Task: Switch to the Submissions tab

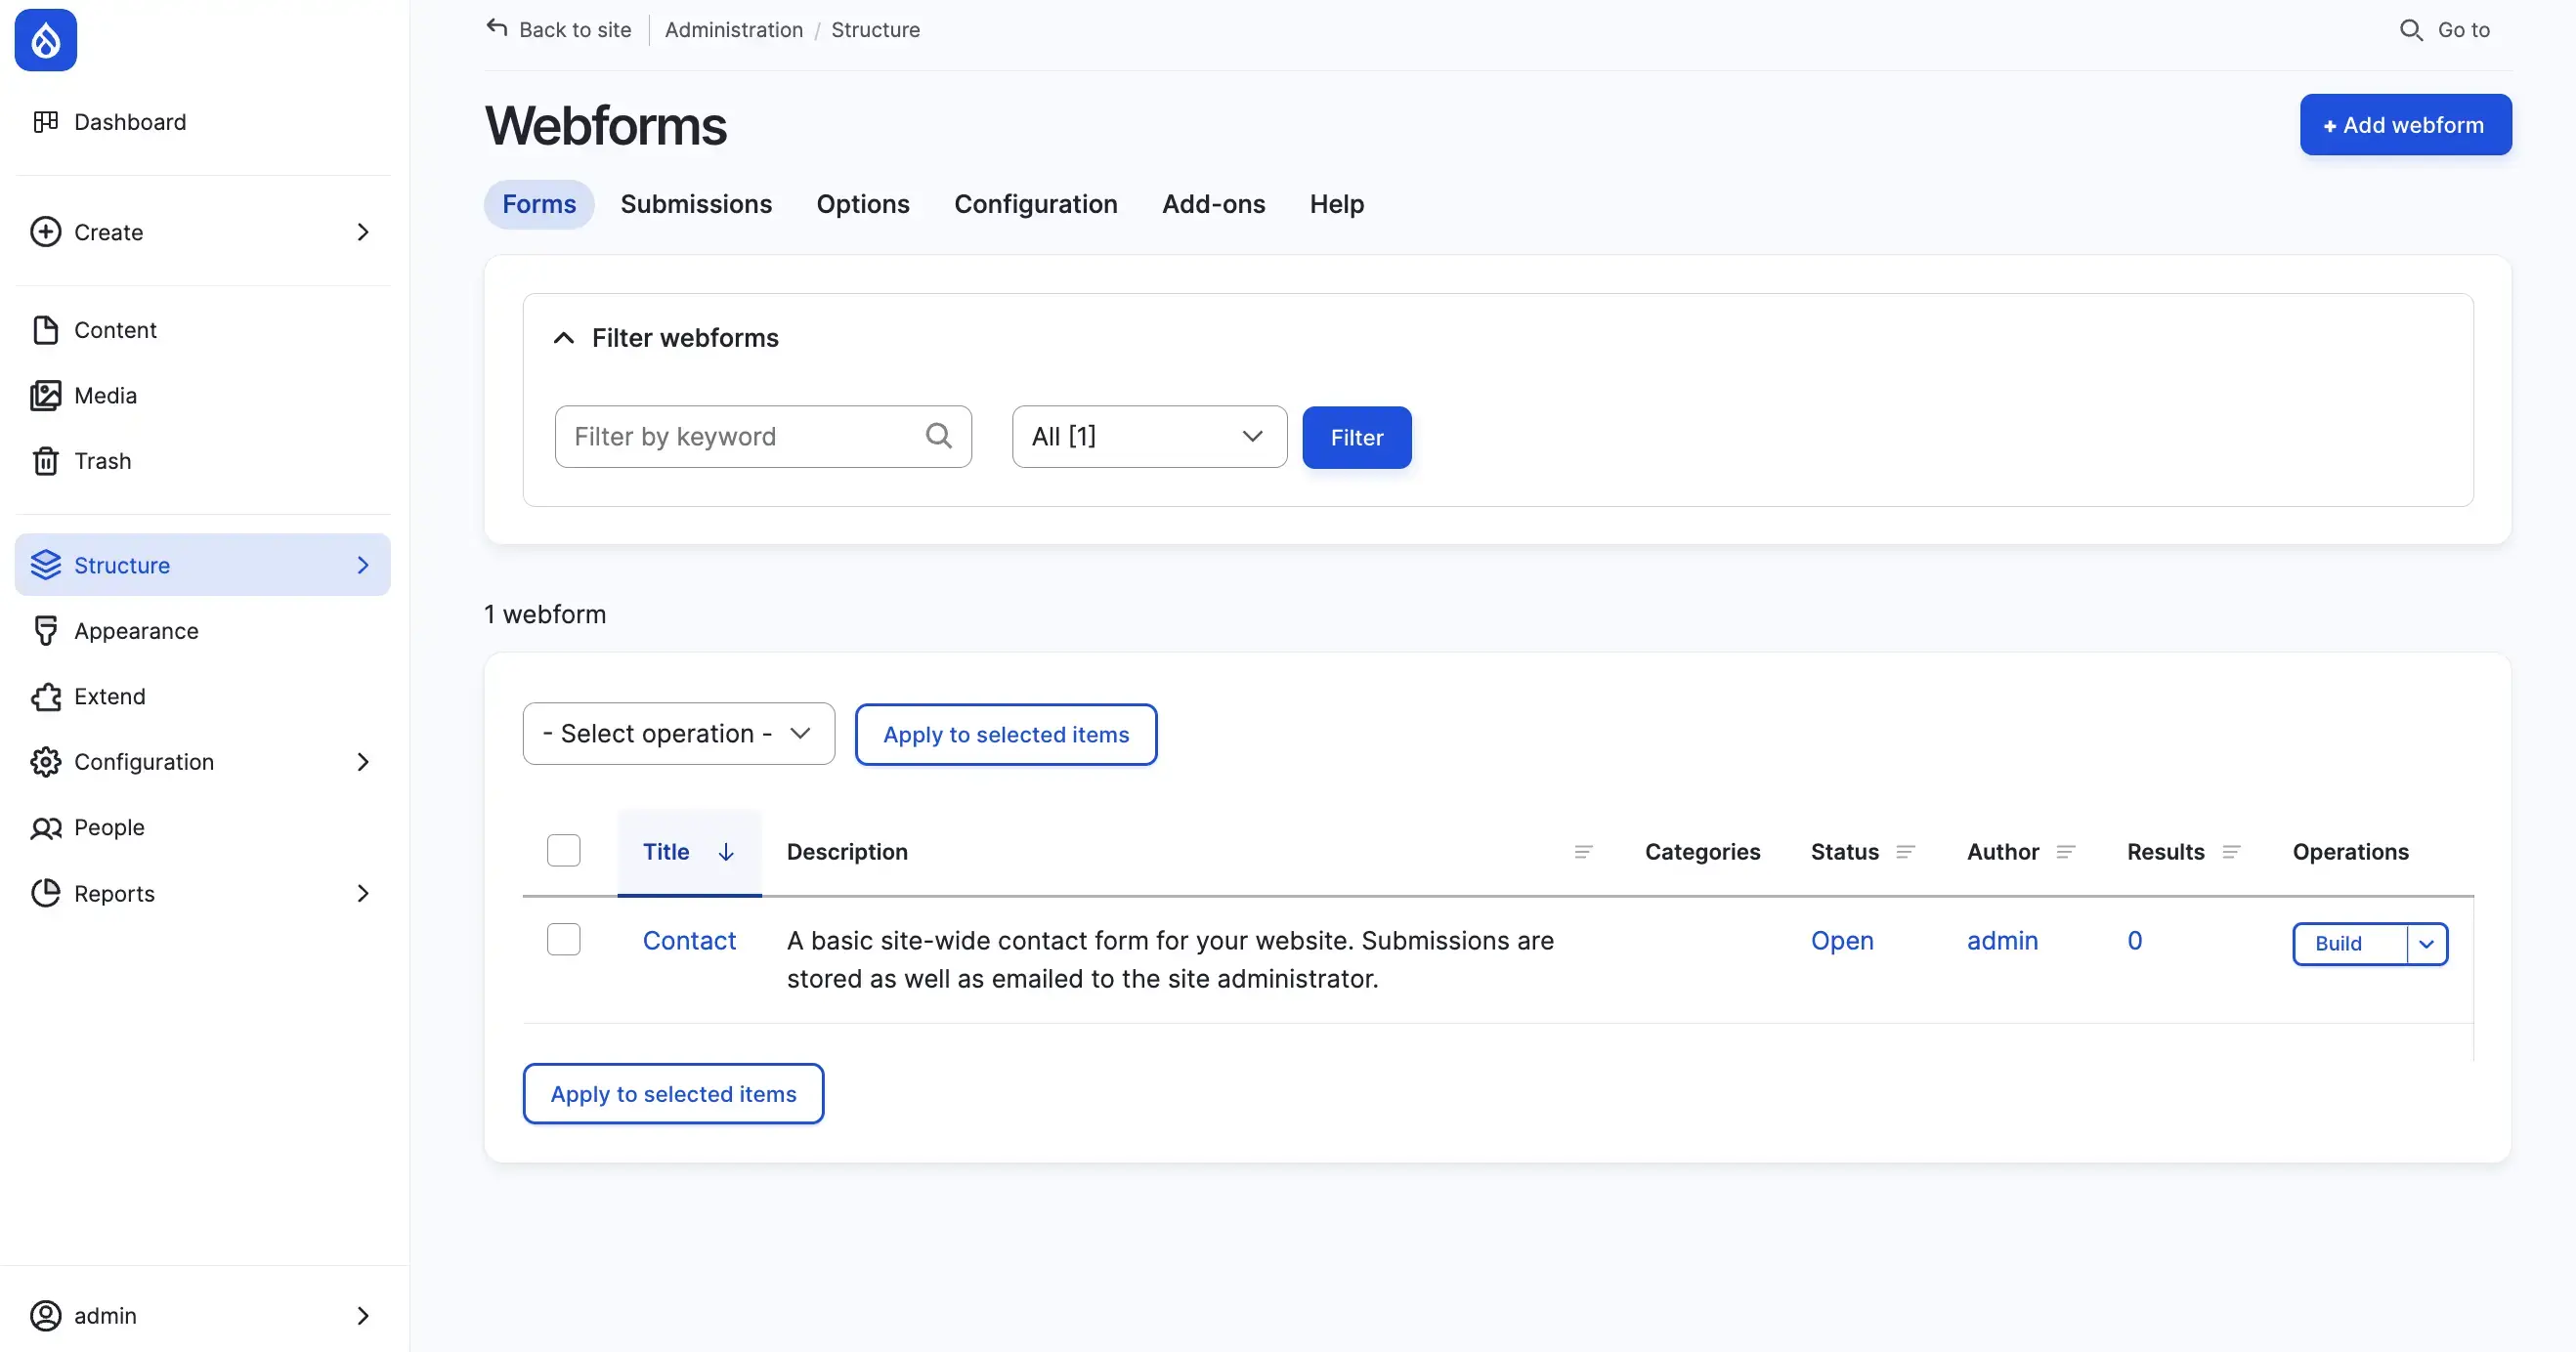Action: coord(696,204)
